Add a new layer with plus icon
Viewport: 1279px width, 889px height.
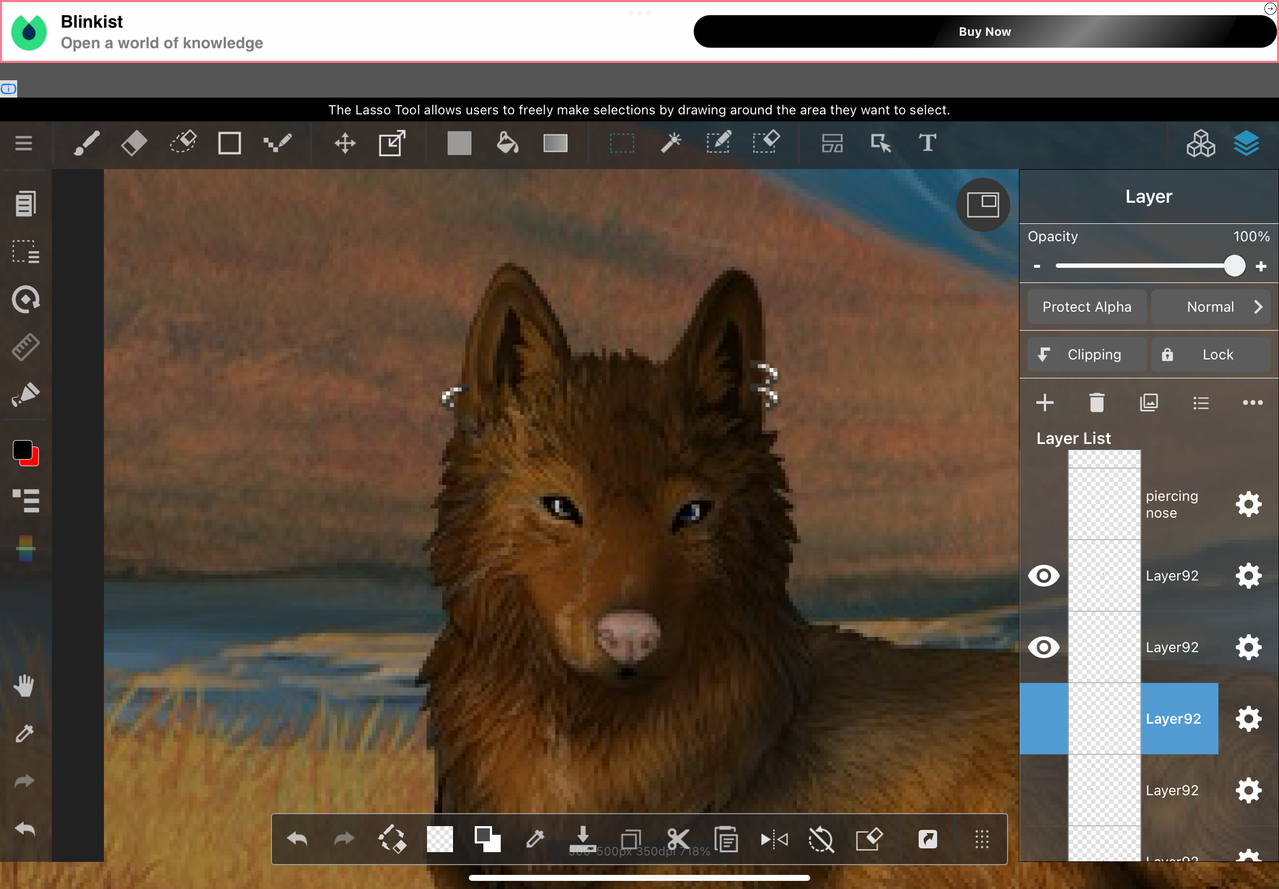tap(1045, 402)
